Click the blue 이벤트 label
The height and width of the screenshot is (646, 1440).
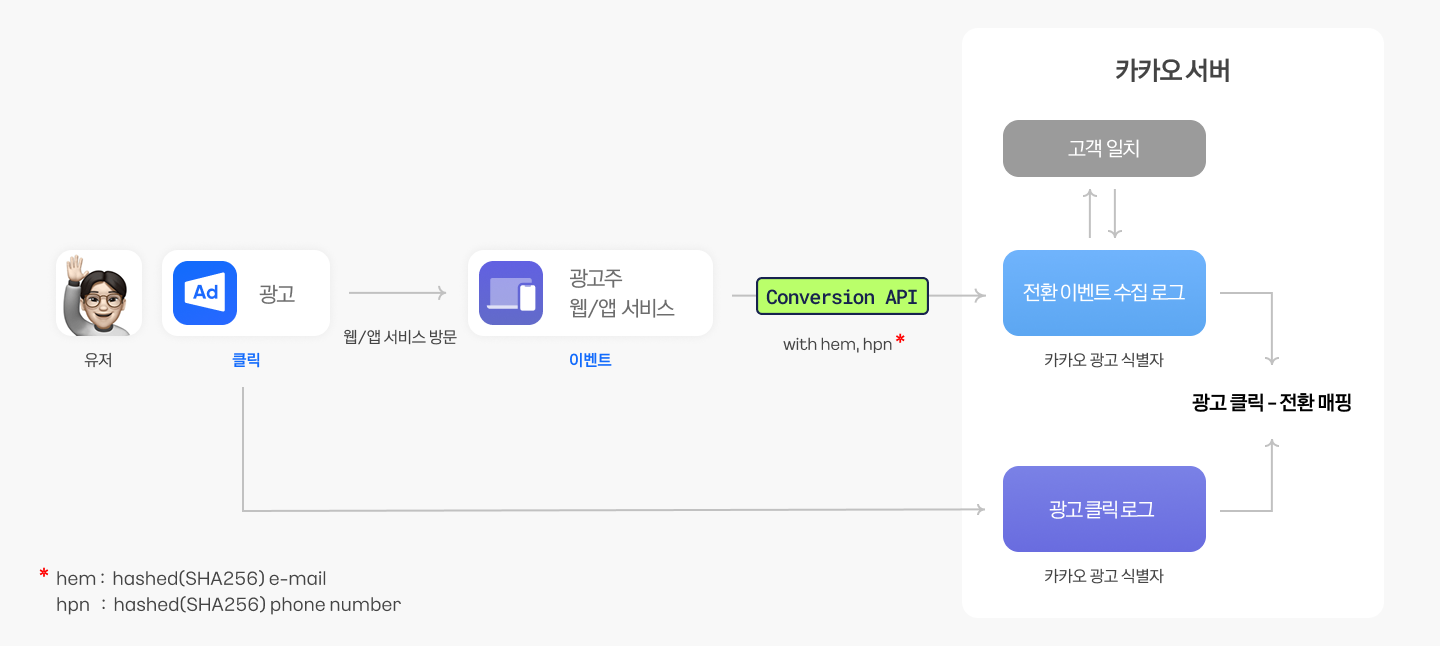[x=590, y=360]
